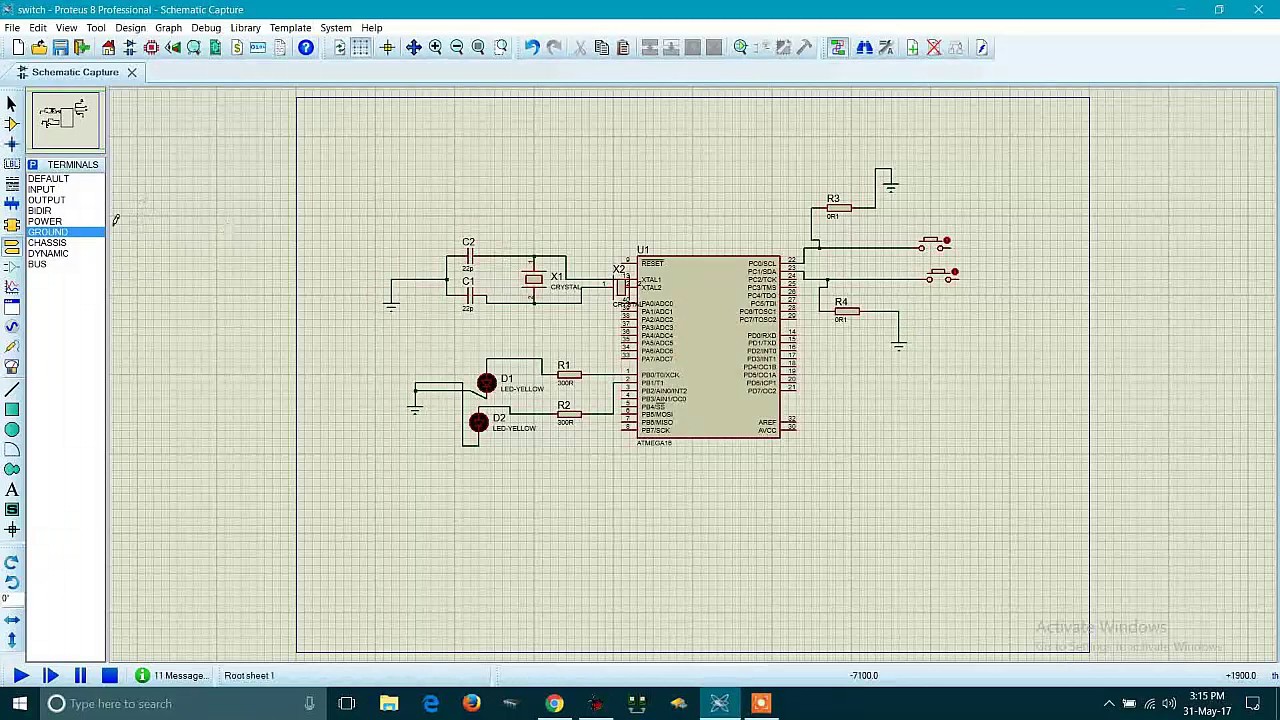1280x720 pixels.
Task: Search and tag with binoculars icon
Action: pos(864,47)
